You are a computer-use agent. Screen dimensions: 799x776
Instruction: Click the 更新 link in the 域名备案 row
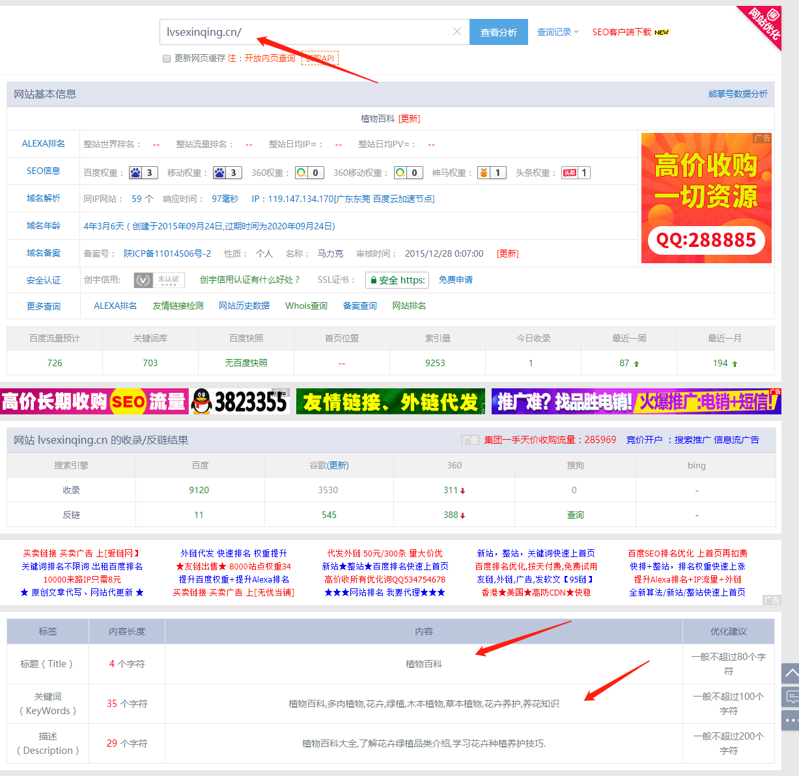pos(508,253)
